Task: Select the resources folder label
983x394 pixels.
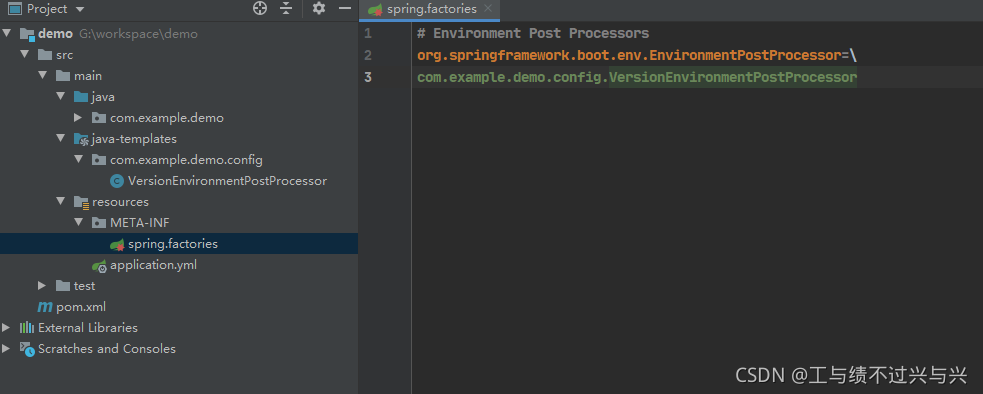Action: pyautogui.click(x=120, y=202)
